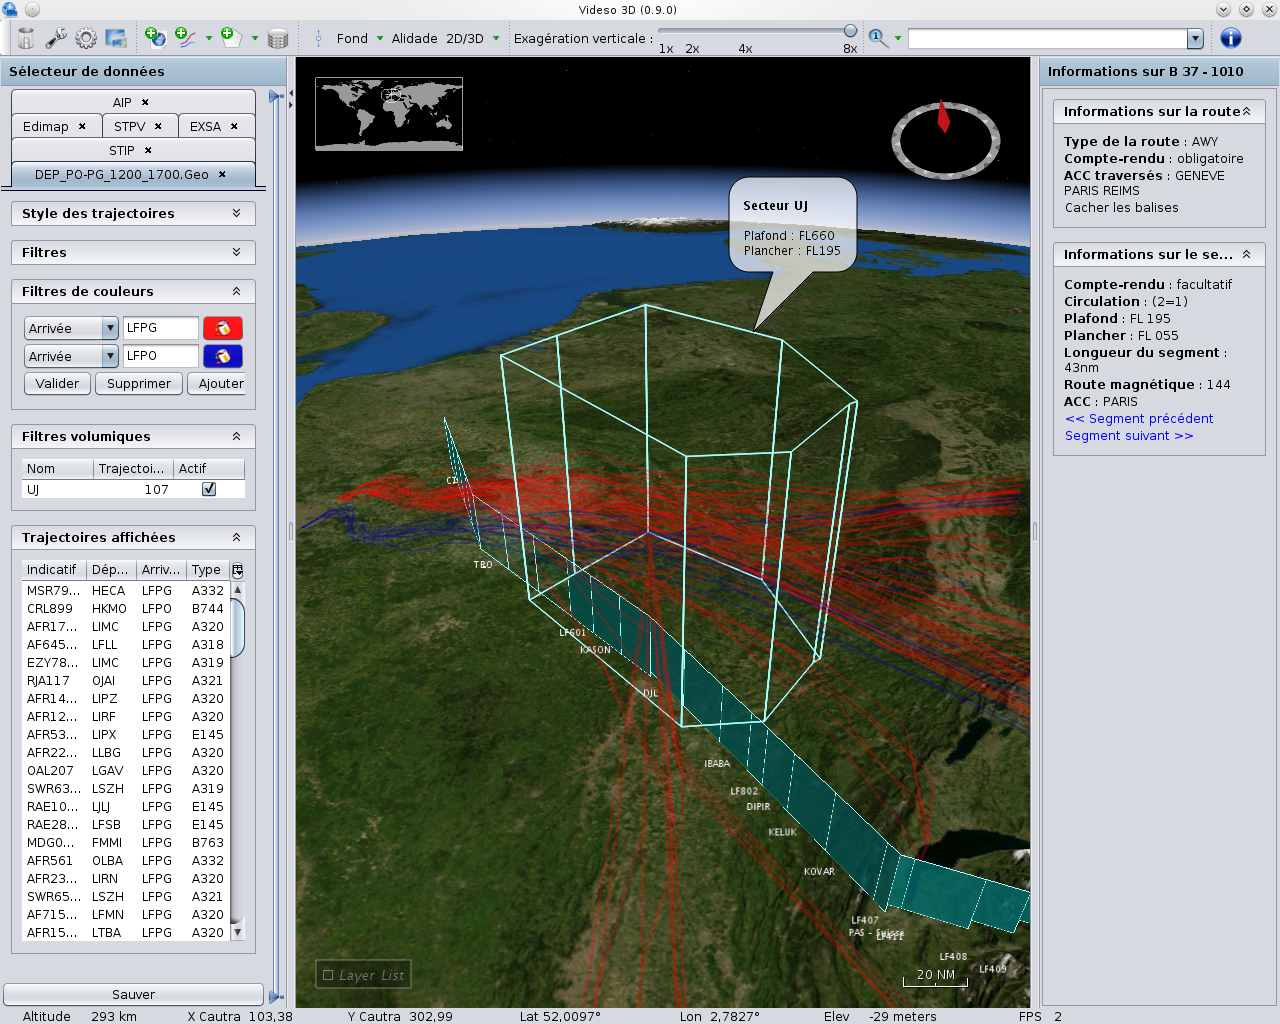Click the screenshot image icon in toolbar

[116, 38]
